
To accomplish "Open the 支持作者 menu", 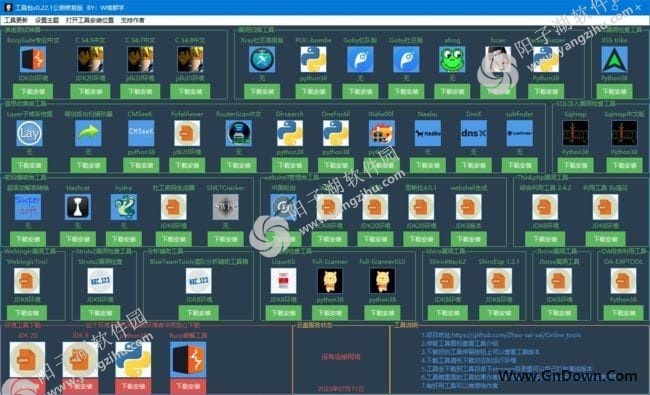I will [x=133, y=20].
